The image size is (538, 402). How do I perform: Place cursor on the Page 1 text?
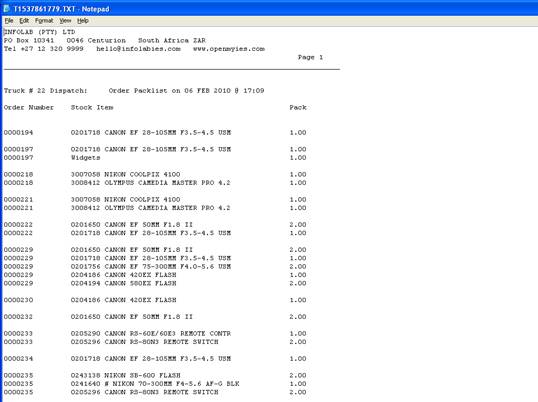[x=310, y=57]
